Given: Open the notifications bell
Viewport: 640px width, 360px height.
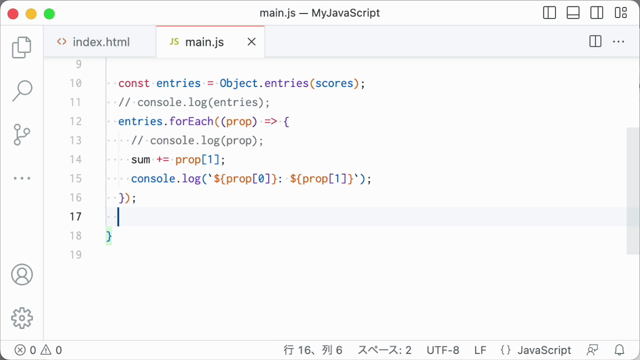Looking at the screenshot, I should click(619, 350).
